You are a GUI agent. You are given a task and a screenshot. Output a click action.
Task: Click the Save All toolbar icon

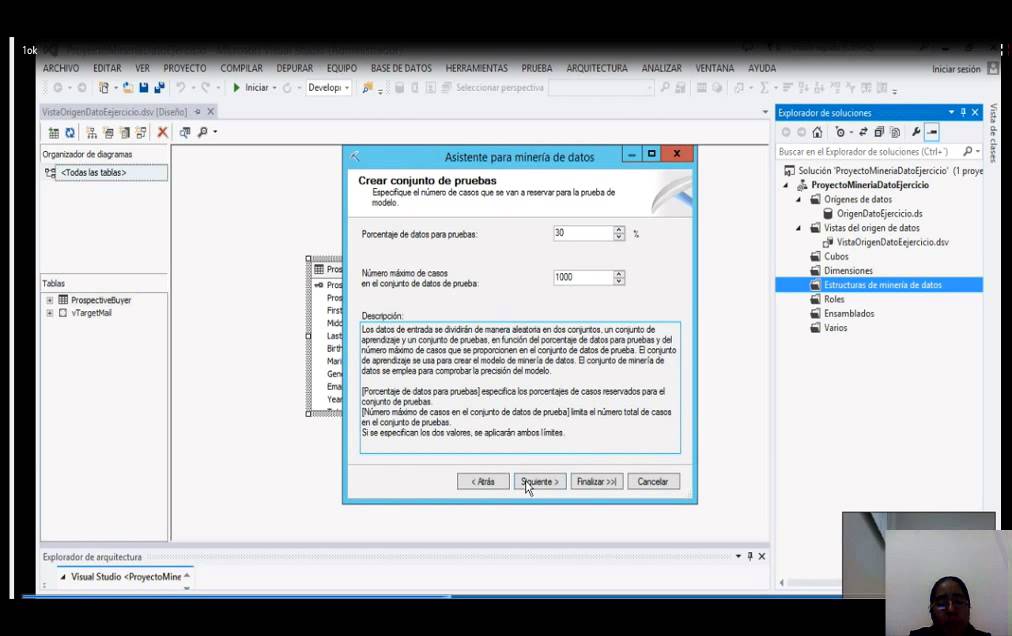point(159,87)
